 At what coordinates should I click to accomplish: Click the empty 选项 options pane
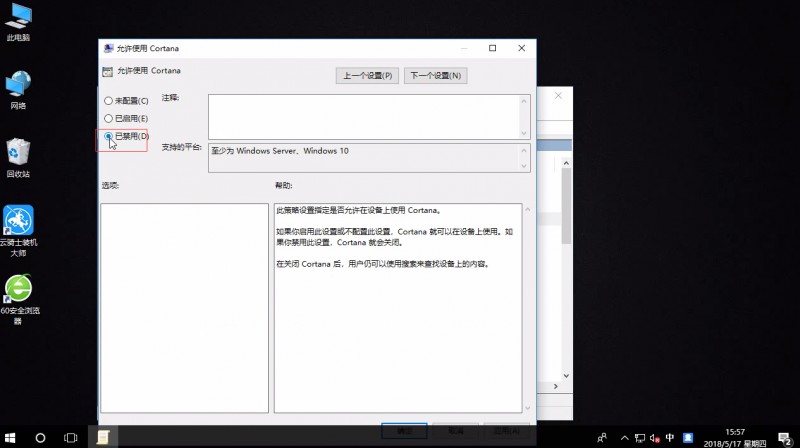coord(184,308)
